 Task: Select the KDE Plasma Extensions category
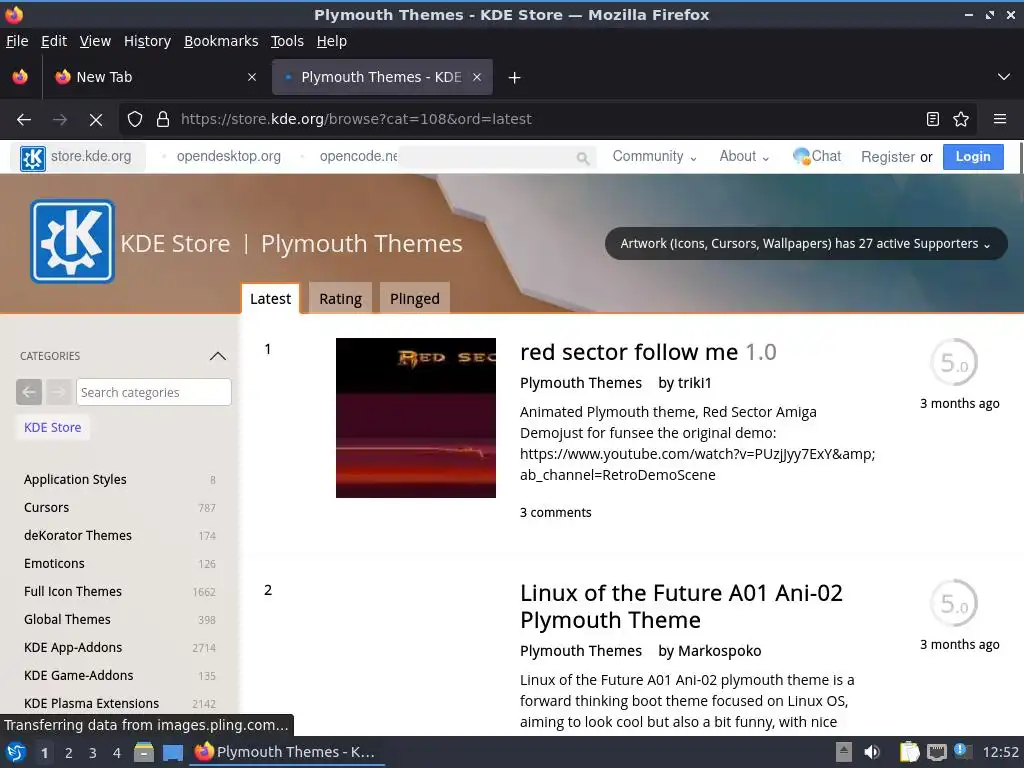[91, 703]
